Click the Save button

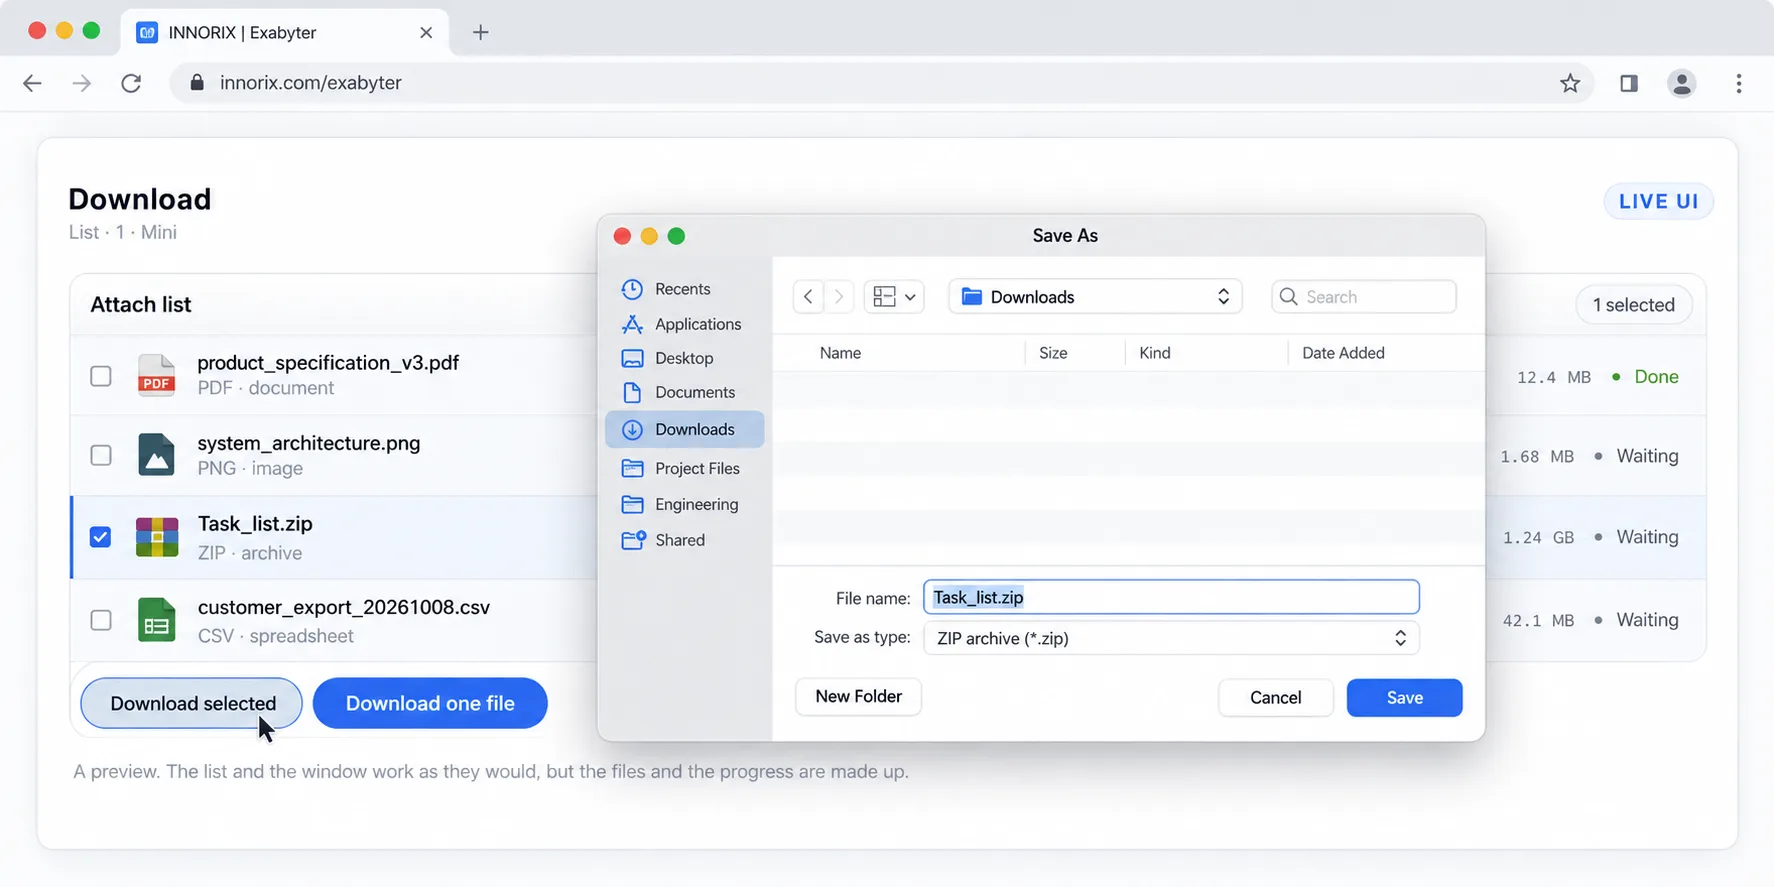(1404, 698)
